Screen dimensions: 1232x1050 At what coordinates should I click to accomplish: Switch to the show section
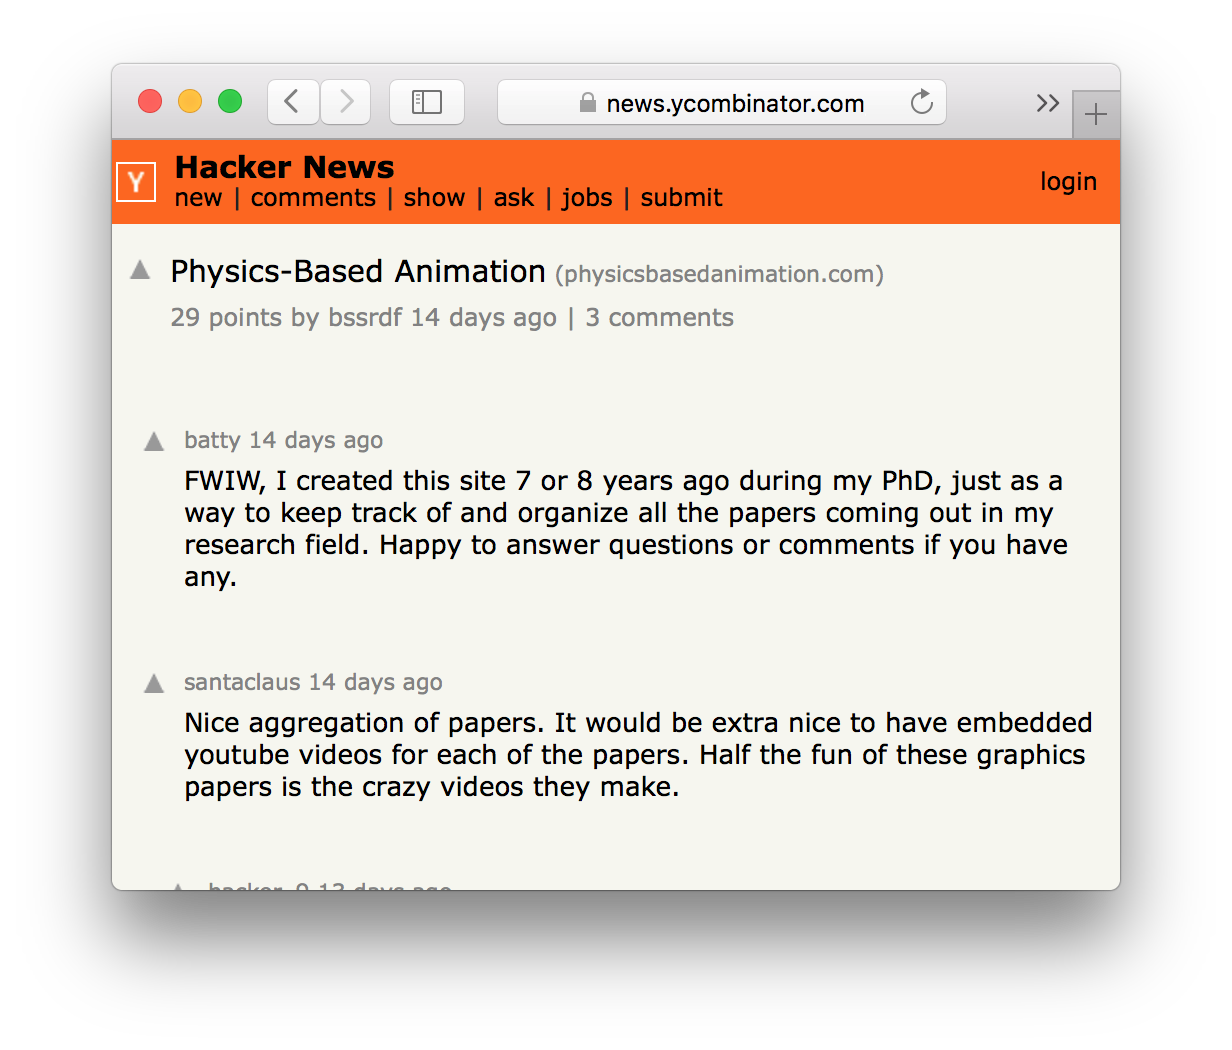click(434, 198)
